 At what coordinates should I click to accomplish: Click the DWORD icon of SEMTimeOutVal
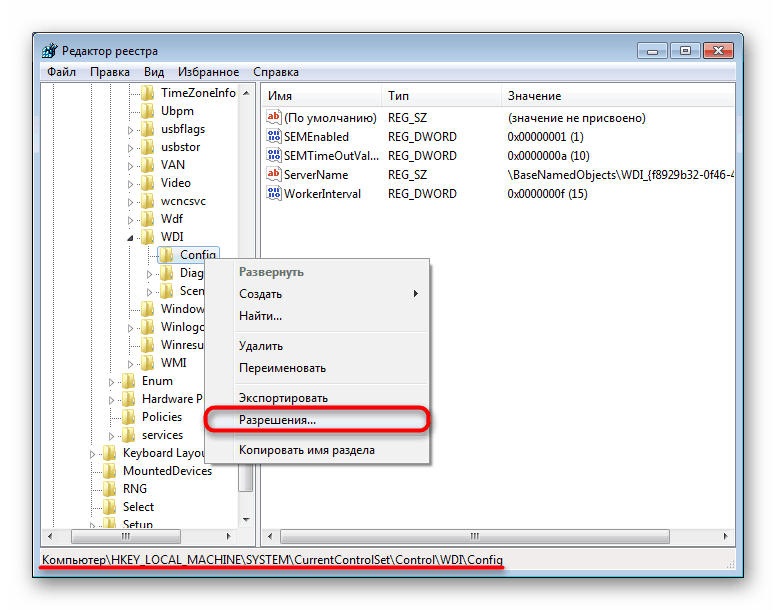[274, 155]
